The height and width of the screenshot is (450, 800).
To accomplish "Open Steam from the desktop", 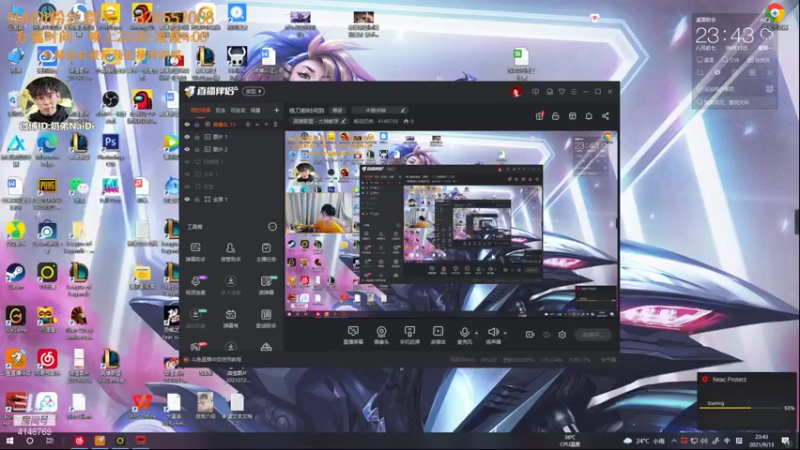I will (15, 276).
